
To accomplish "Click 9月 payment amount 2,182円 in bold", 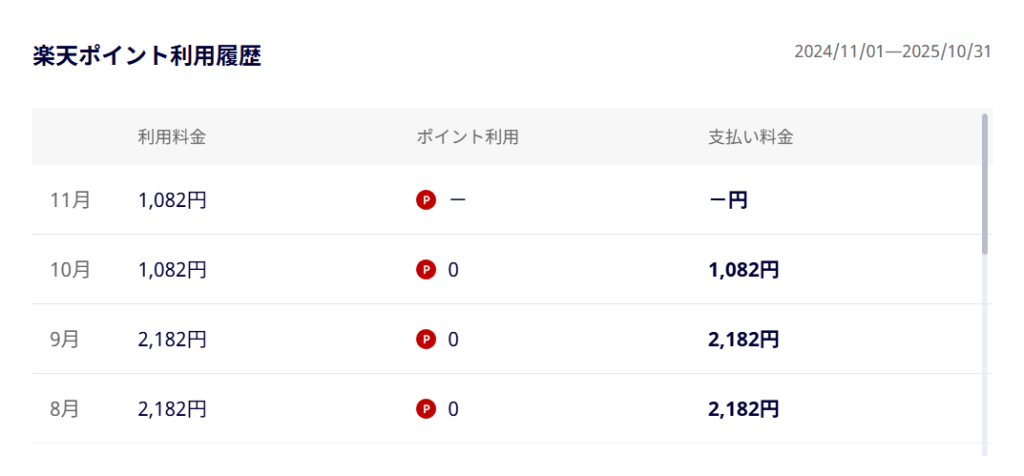I will click(x=743, y=340).
